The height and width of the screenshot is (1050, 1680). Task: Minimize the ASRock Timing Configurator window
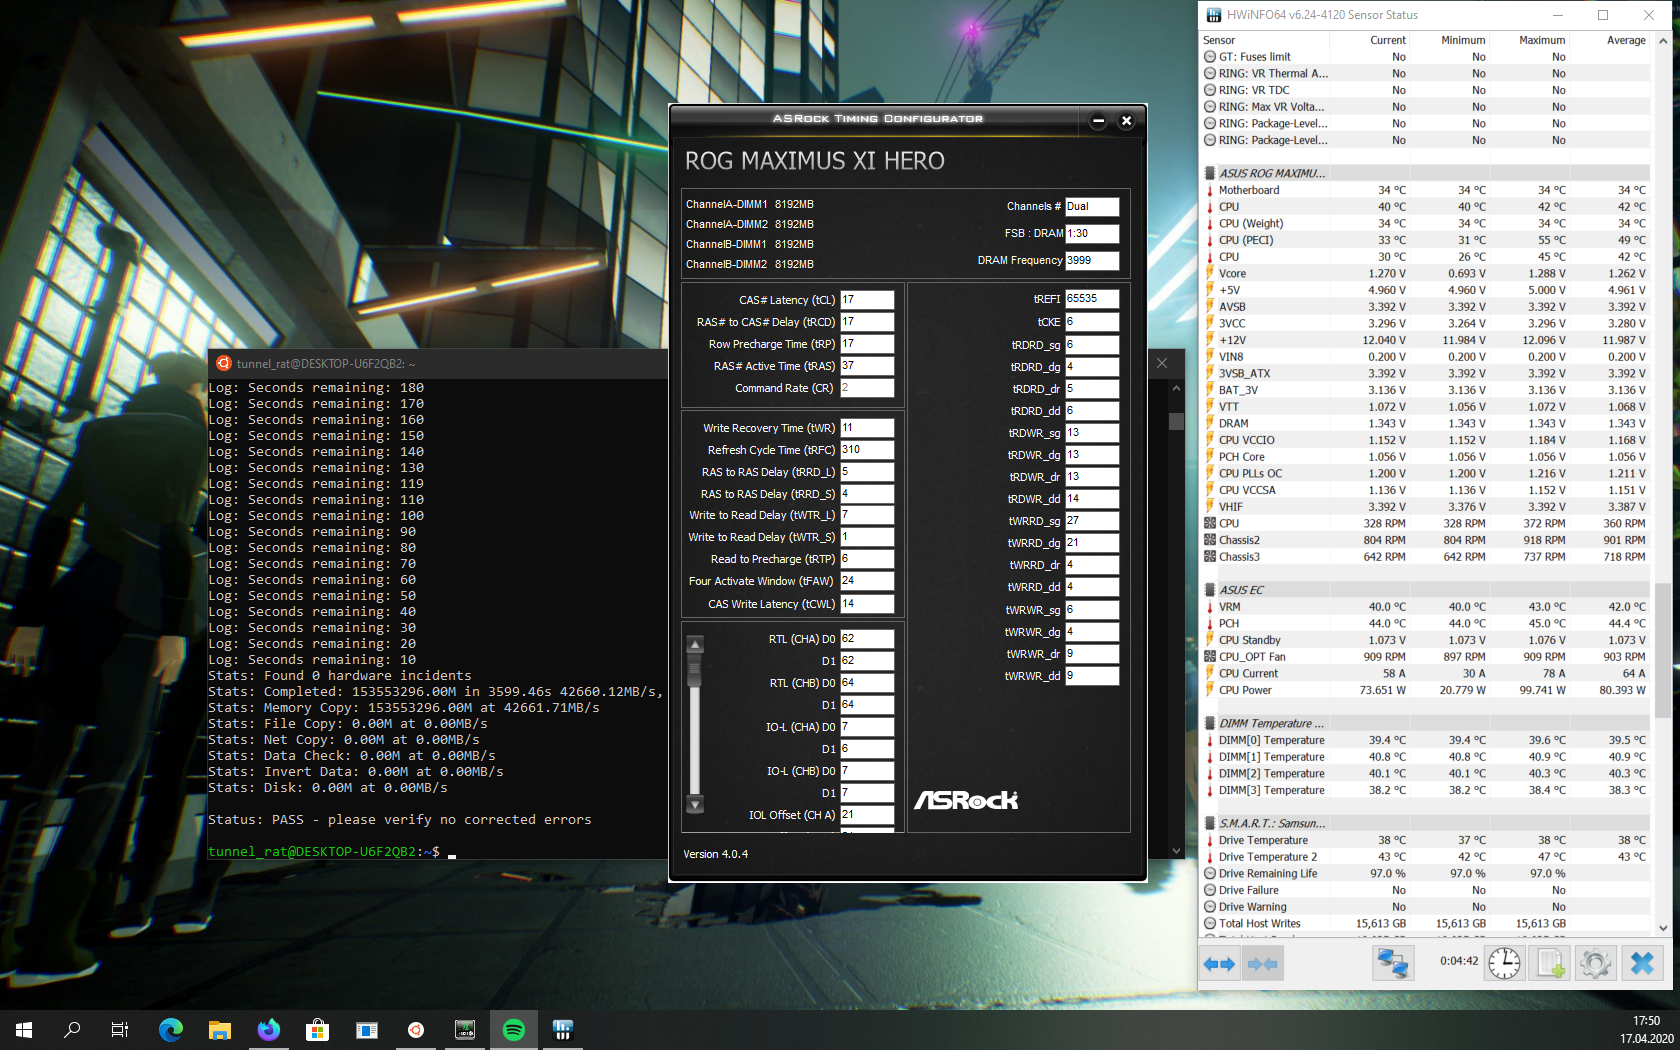coord(1098,121)
